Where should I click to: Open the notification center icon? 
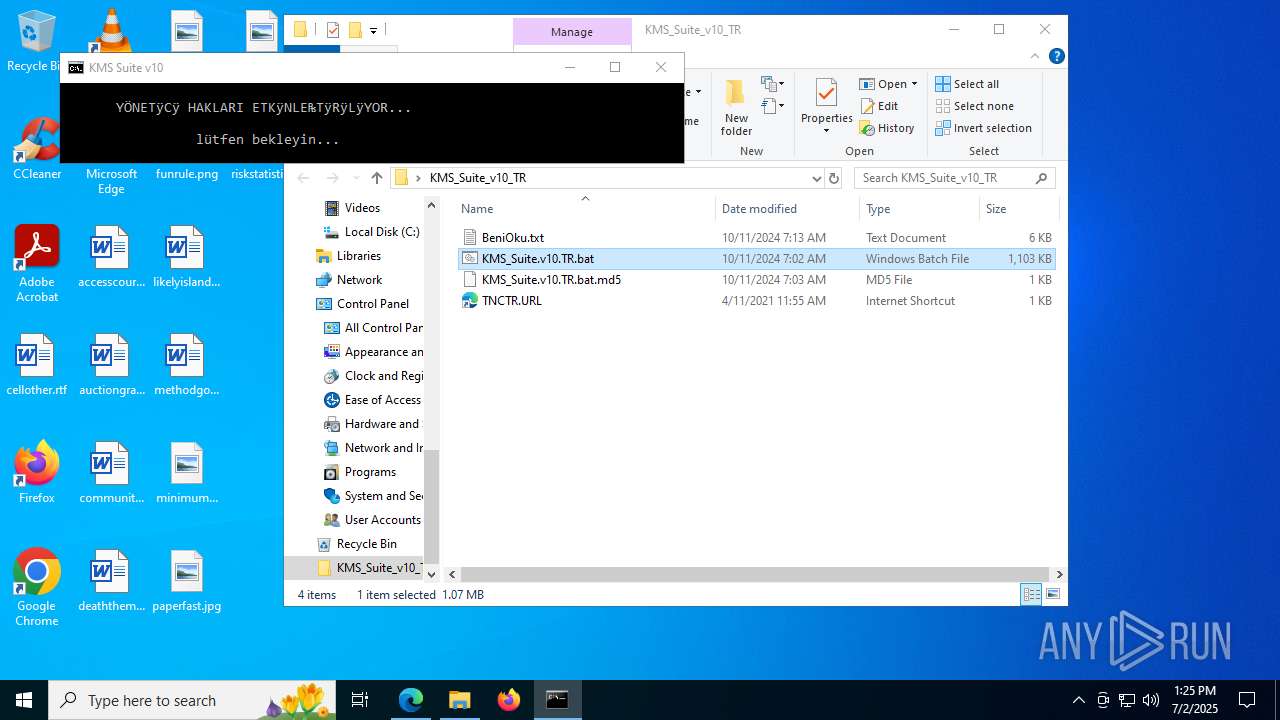(x=1247, y=700)
